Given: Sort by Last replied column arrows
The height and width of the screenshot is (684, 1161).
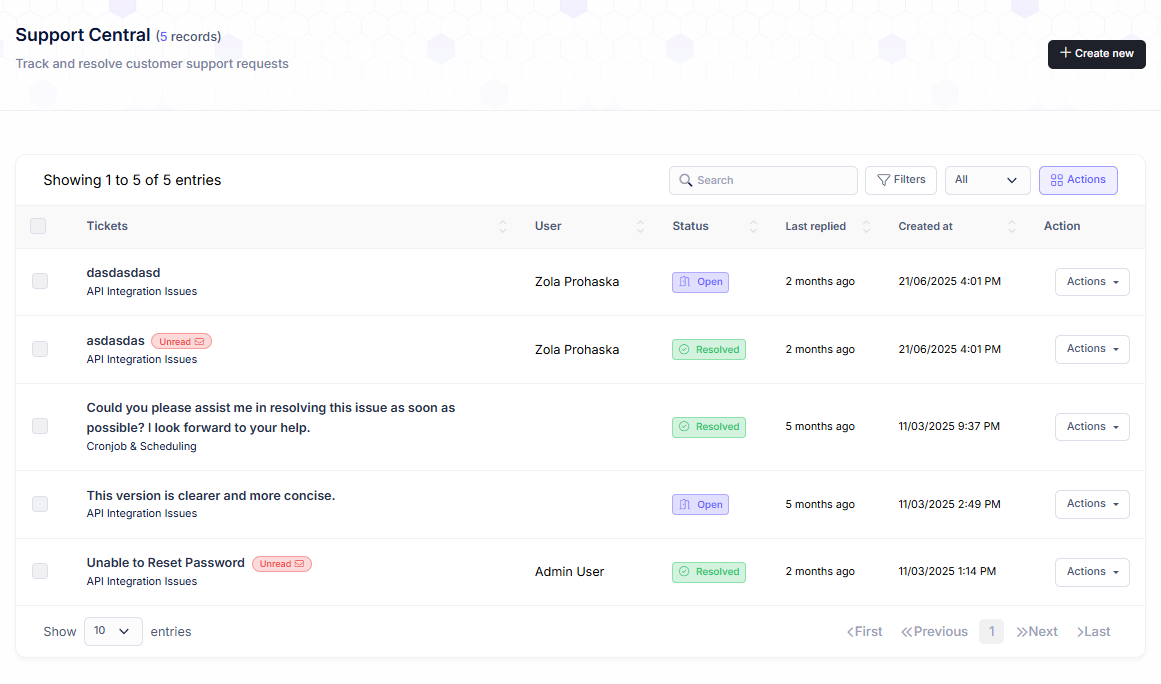Looking at the screenshot, I should [866, 227].
